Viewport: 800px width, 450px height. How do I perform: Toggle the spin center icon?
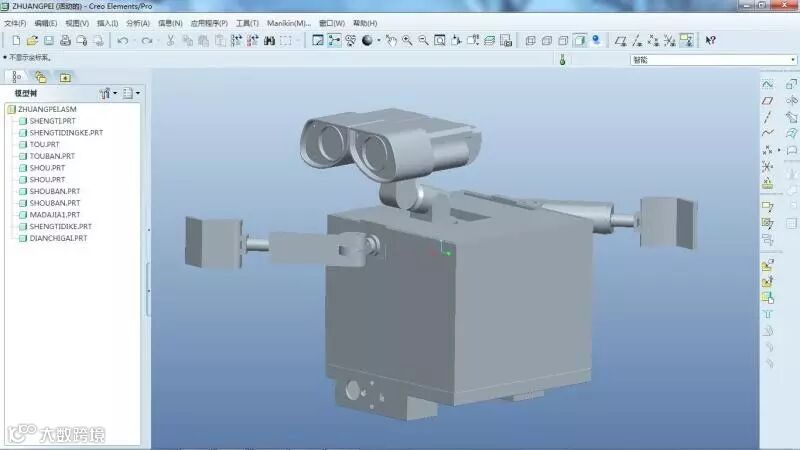334,40
